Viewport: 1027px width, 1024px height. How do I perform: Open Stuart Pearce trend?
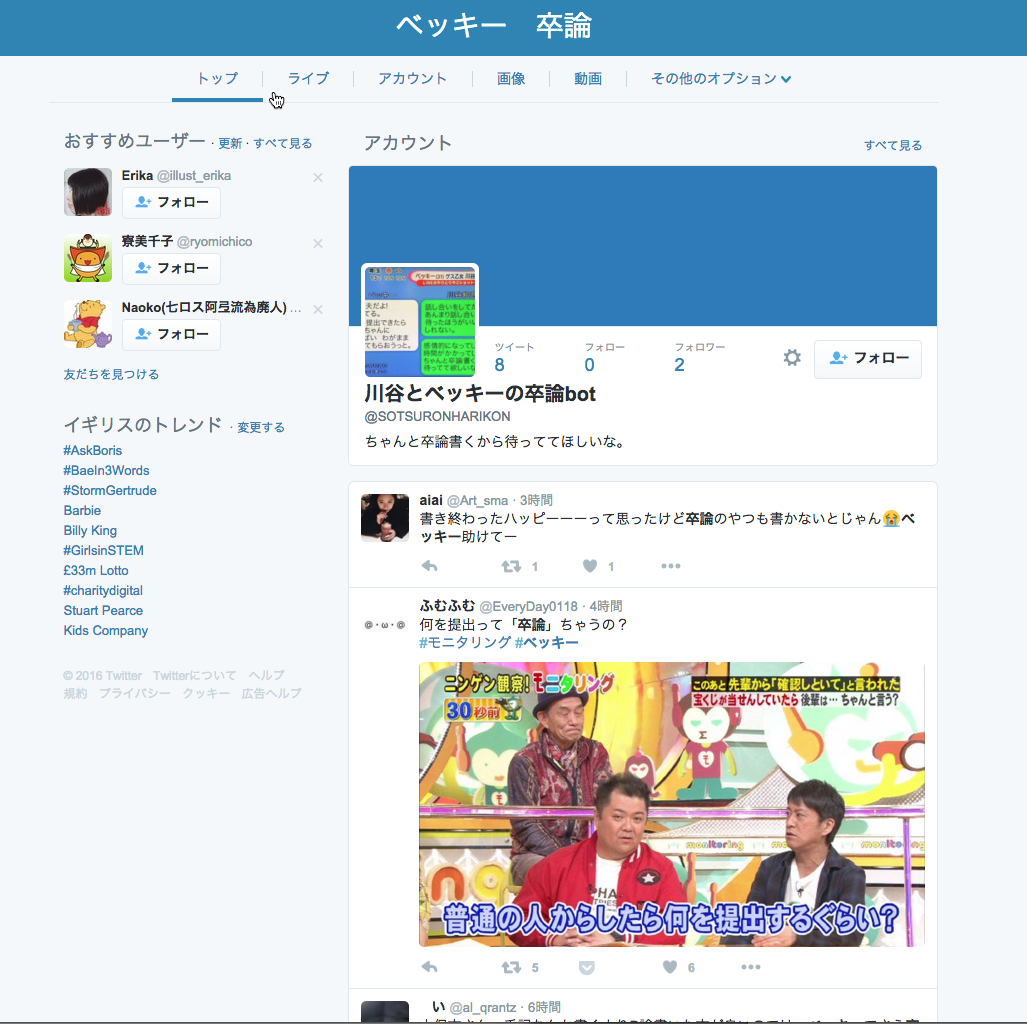(x=103, y=611)
